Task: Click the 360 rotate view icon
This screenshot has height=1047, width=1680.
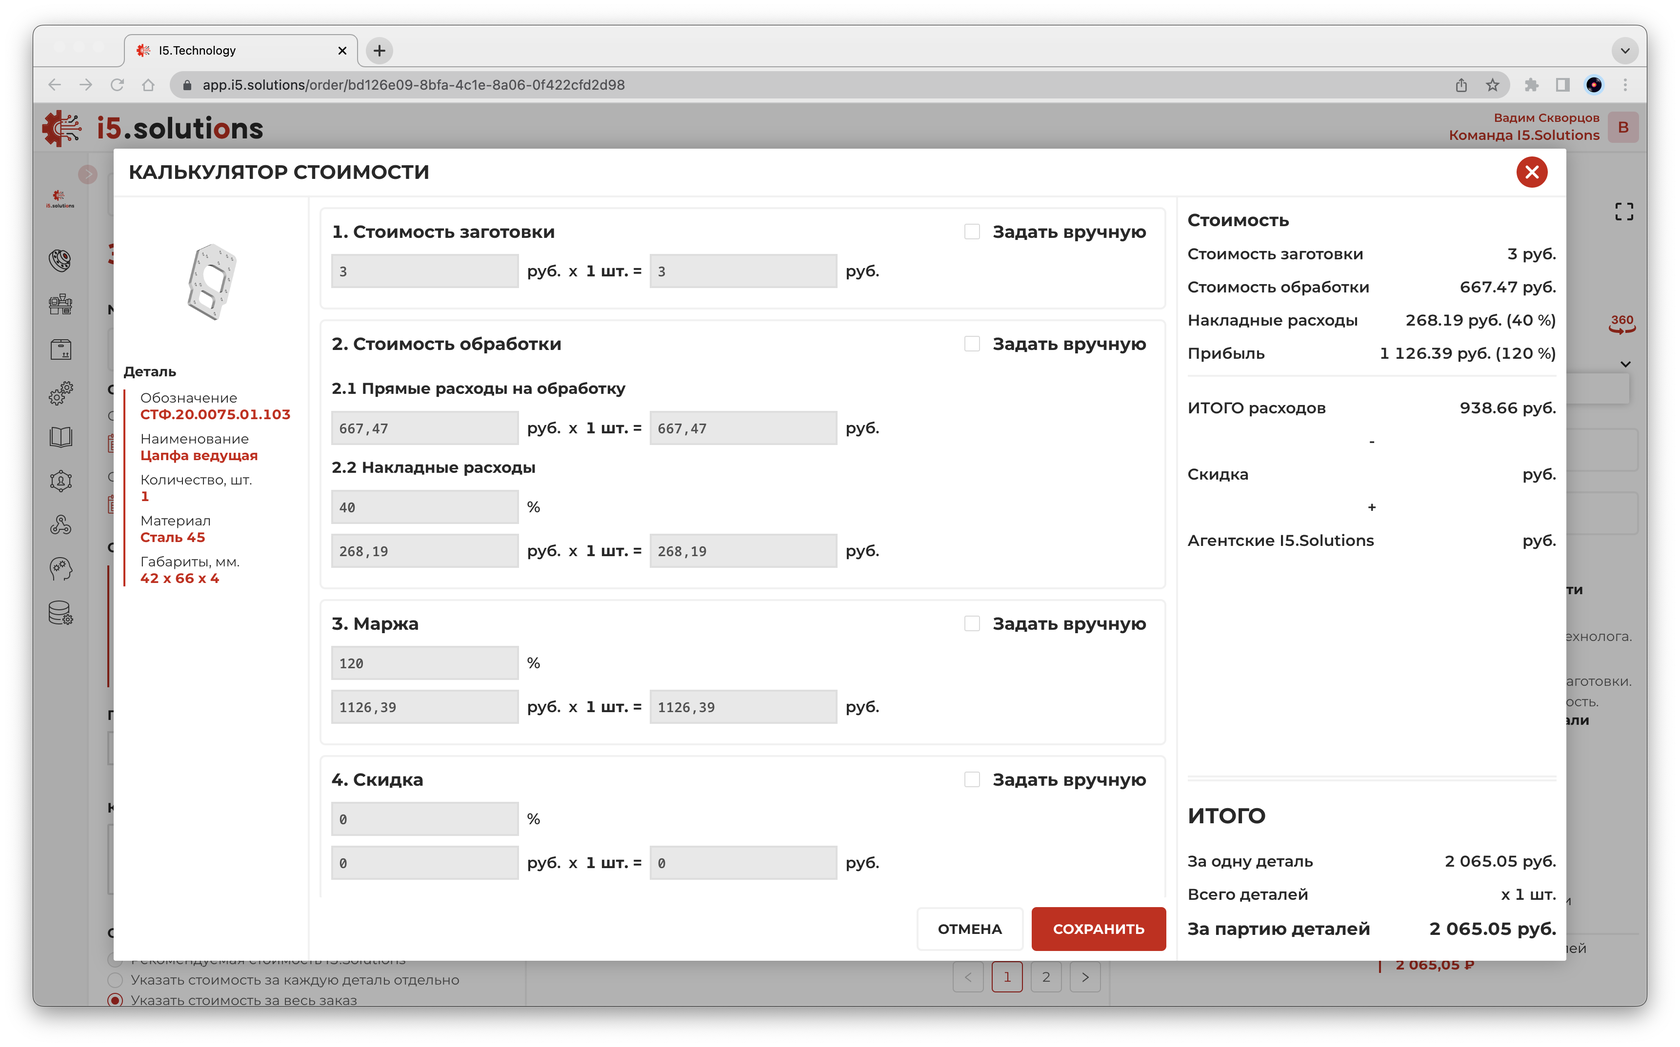Action: tap(1622, 323)
